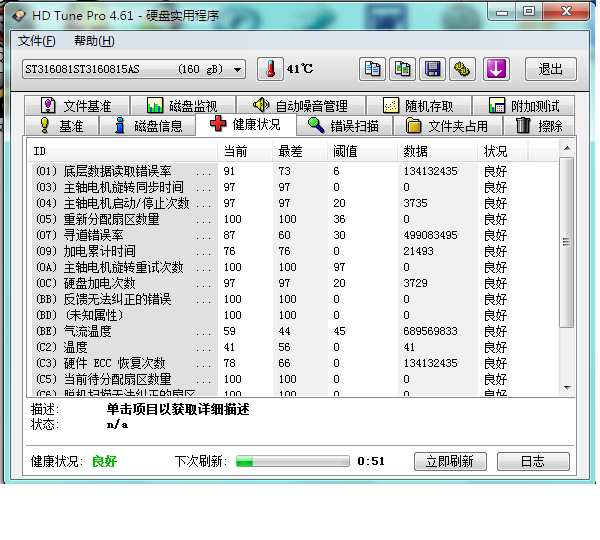The height and width of the screenshot is (540, 600).
Task: Click the scrollbar down arrow
Action: click(567, 388)
